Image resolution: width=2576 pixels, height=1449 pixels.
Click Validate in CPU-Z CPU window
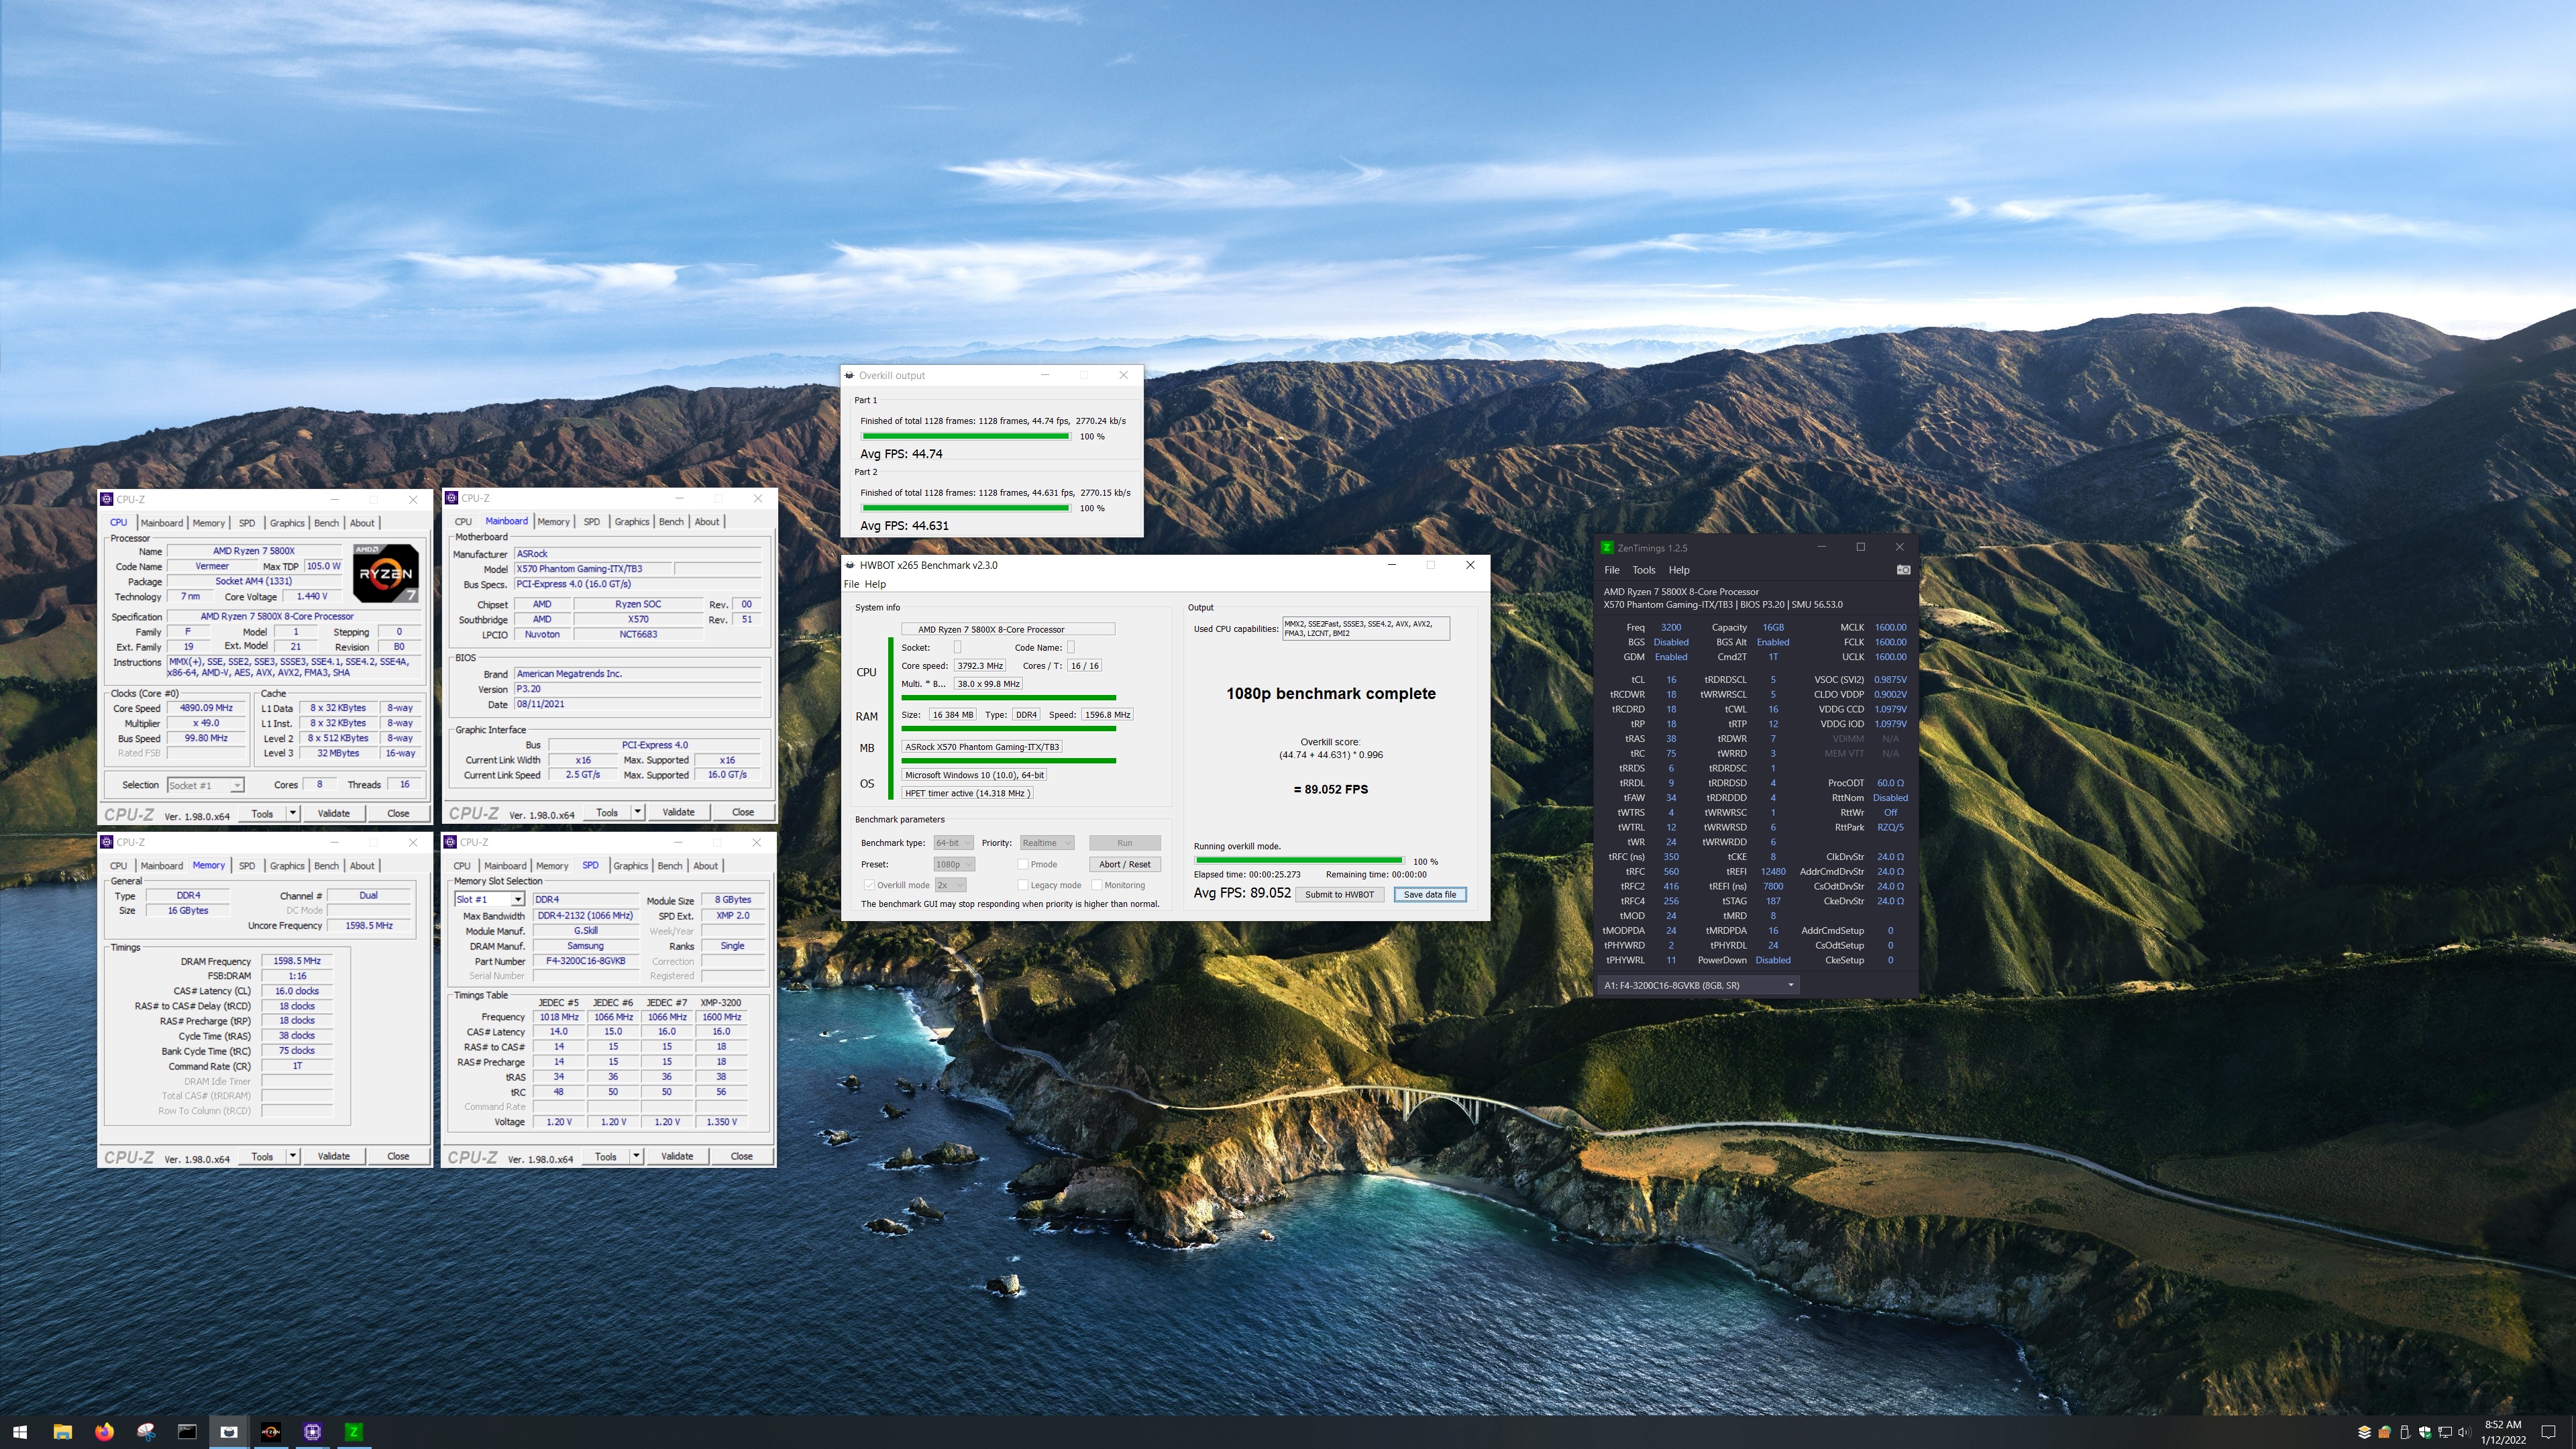click(333, 813)
